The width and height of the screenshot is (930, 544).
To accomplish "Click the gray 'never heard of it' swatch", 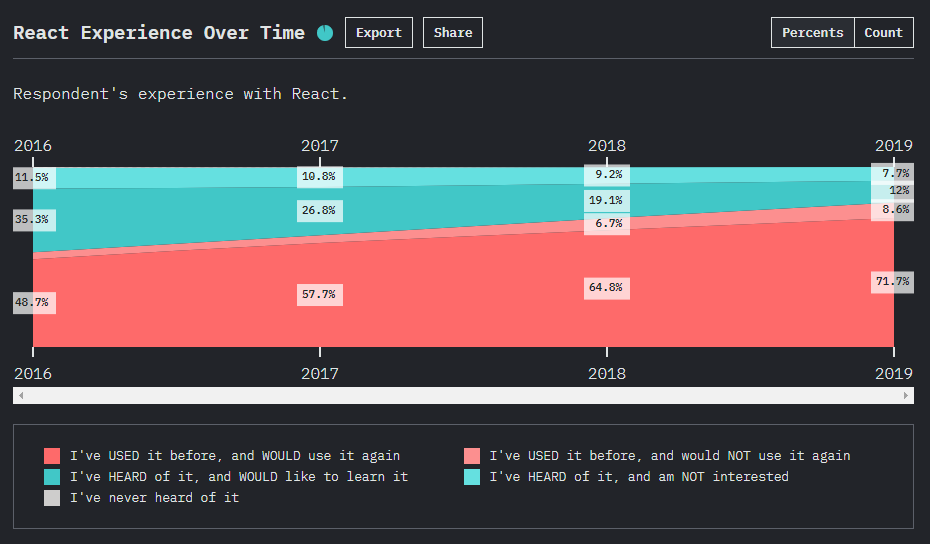I will [x=52, y=498].
